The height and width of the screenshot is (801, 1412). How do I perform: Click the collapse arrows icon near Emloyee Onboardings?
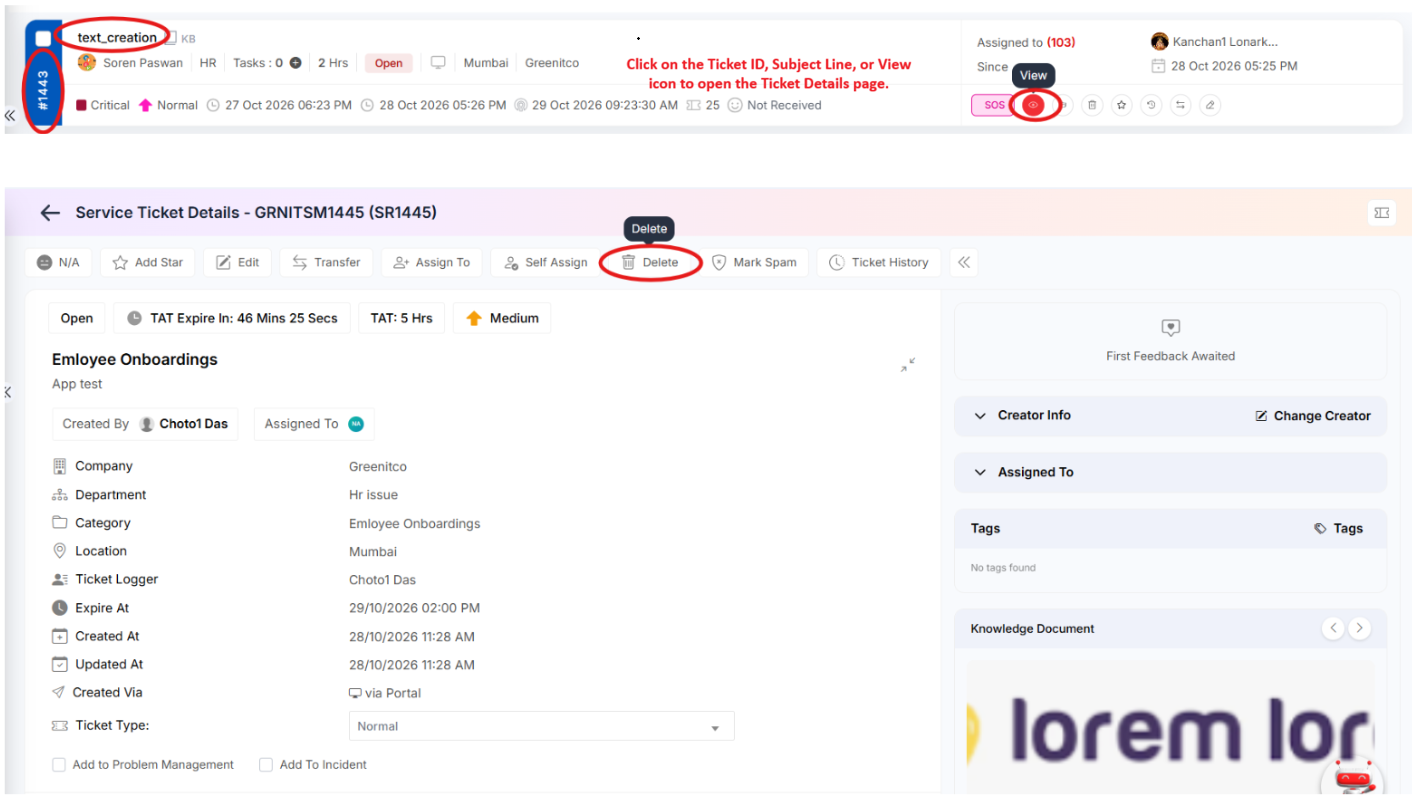tap(907, 365)
